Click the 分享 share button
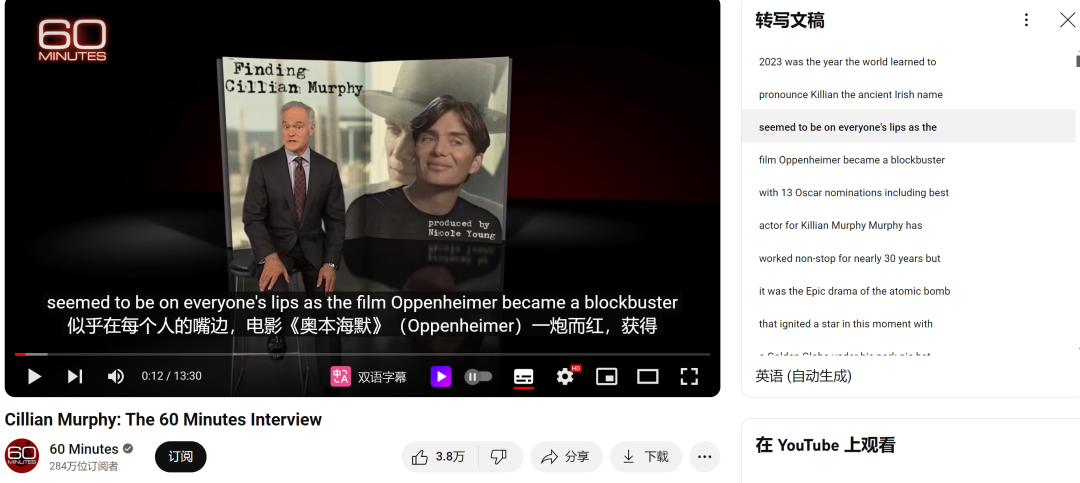 (x=566, y=457)
